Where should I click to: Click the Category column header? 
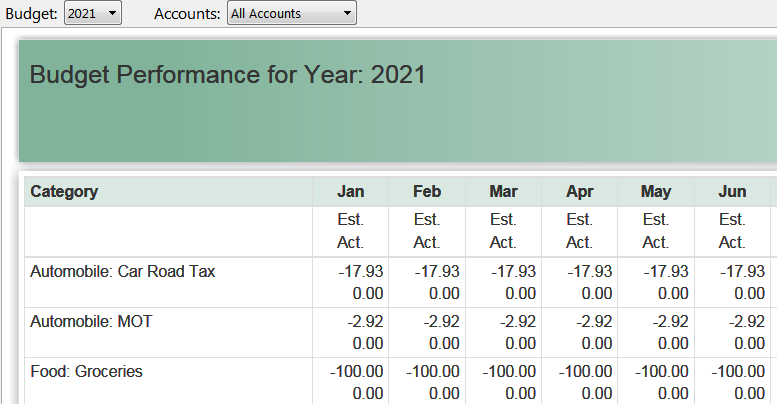click(x=64, y=192)
